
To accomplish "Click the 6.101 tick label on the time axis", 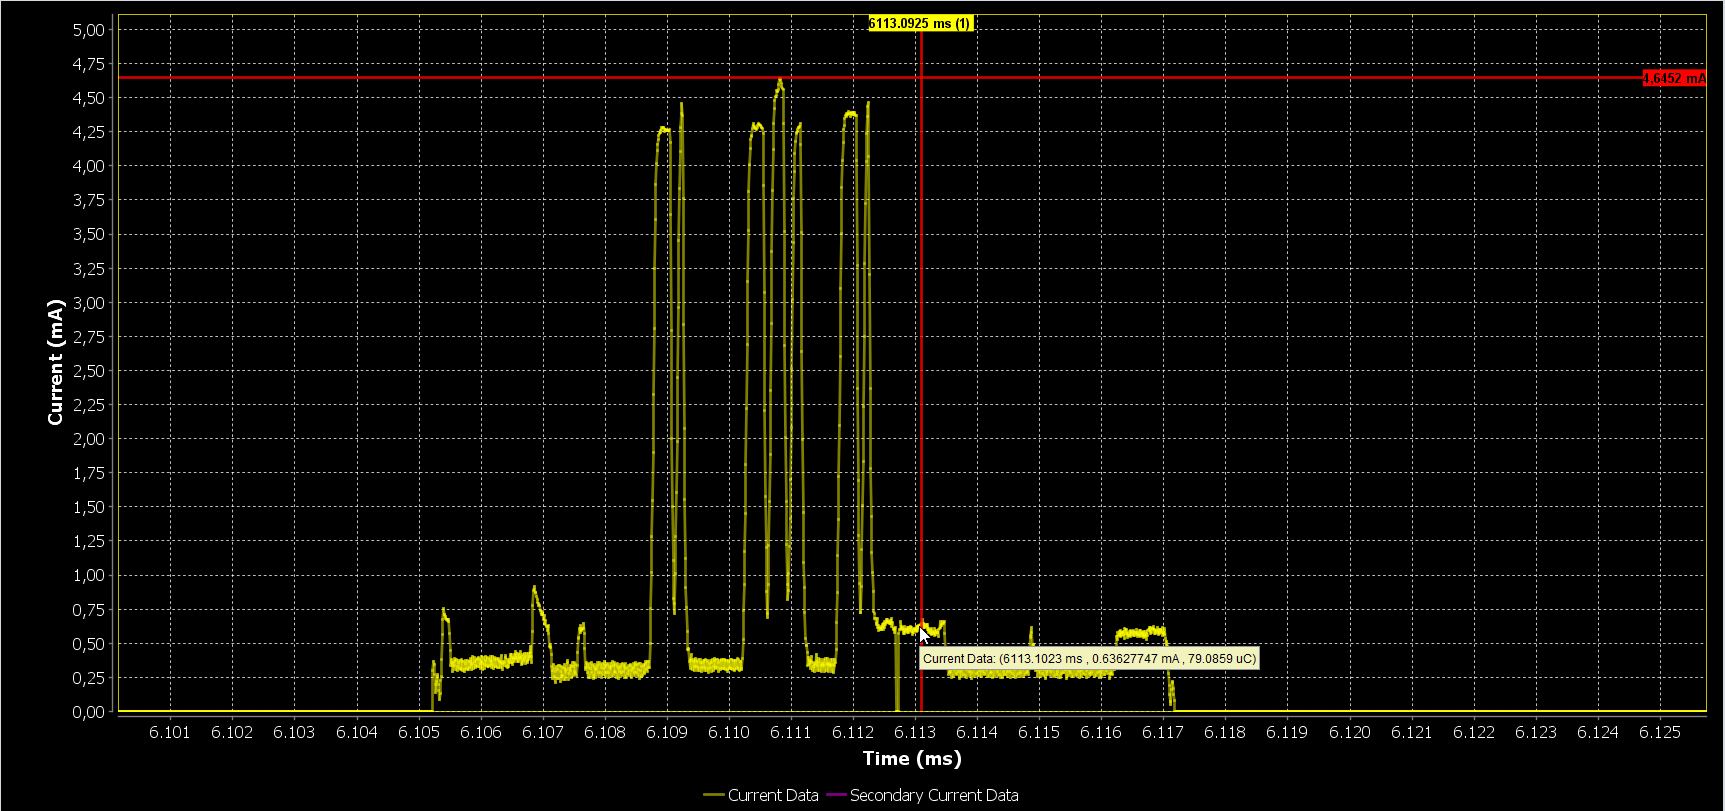I will click(x=170, y=732).
